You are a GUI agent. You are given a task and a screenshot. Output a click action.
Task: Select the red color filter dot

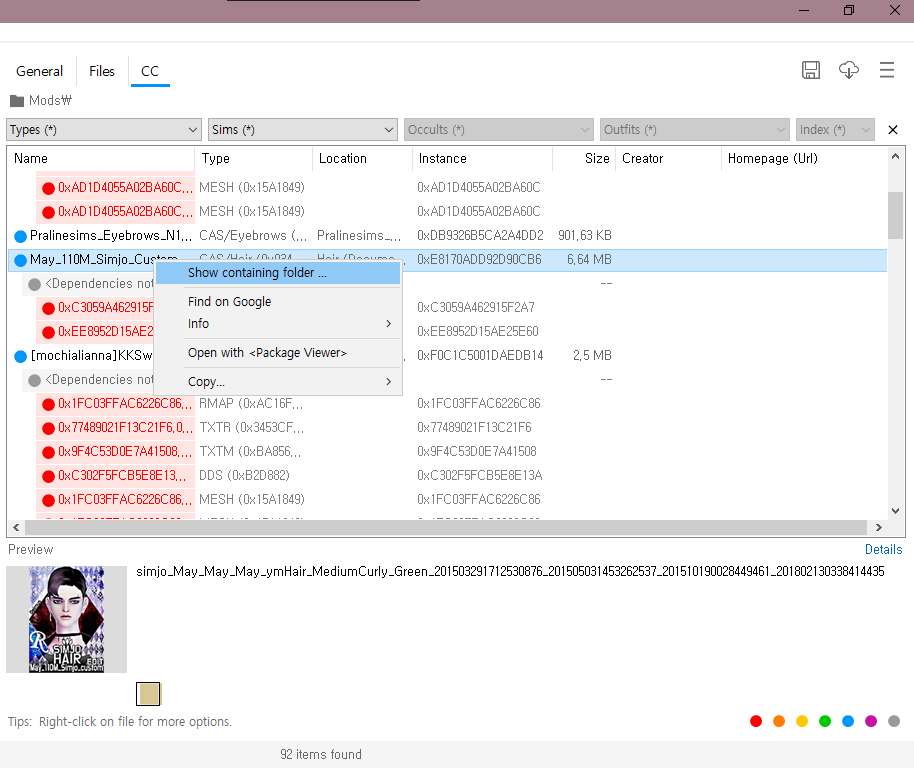click(756, 721)
